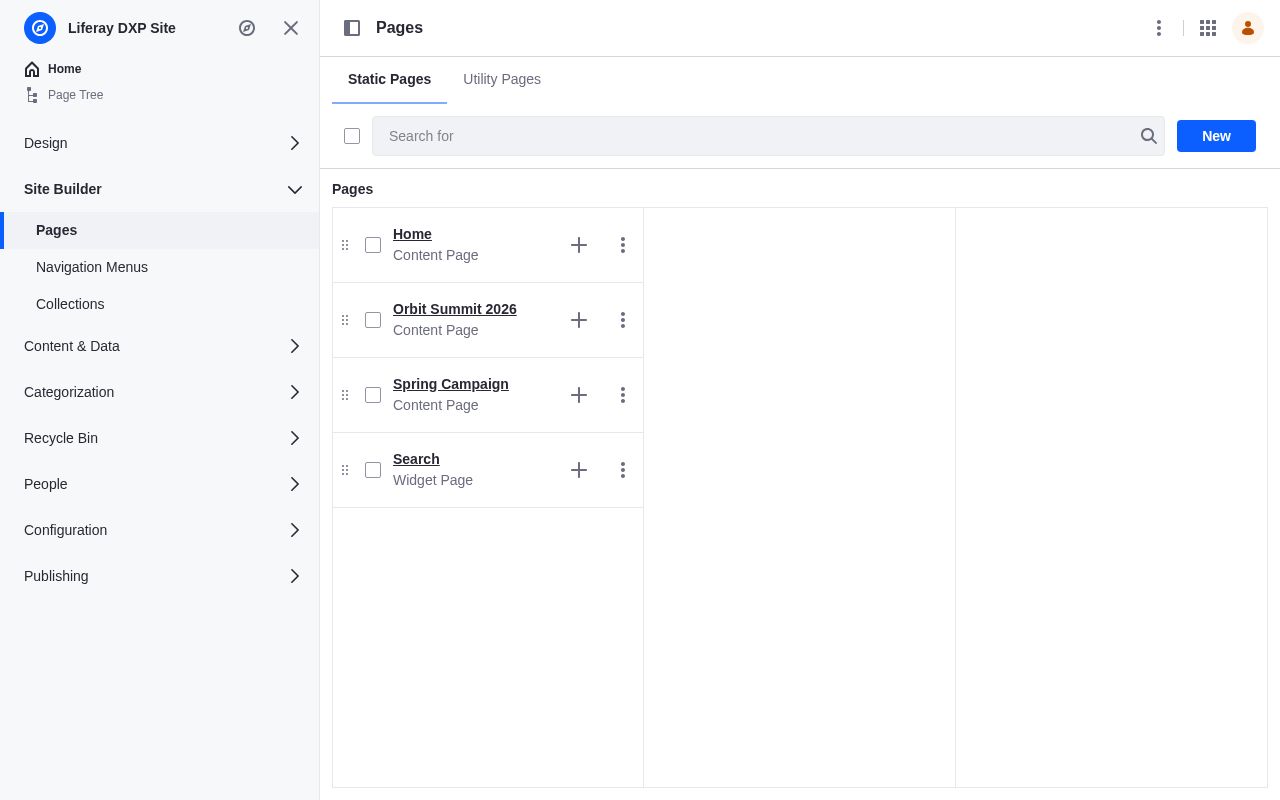Expand the People section
The width and height of the screenshot is (1280, 800).
[160, 484]
